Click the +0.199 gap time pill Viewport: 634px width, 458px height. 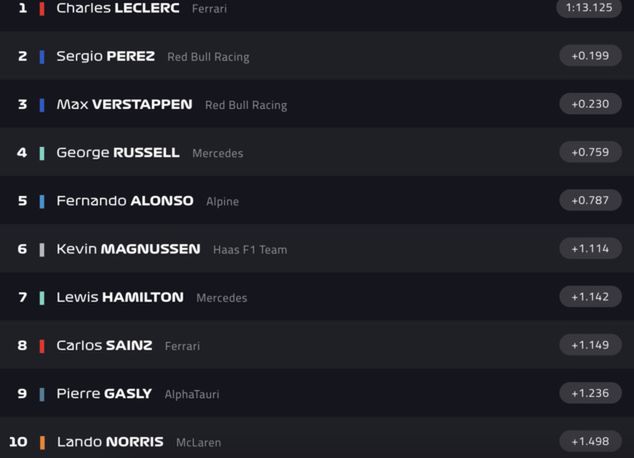point(590,56)
